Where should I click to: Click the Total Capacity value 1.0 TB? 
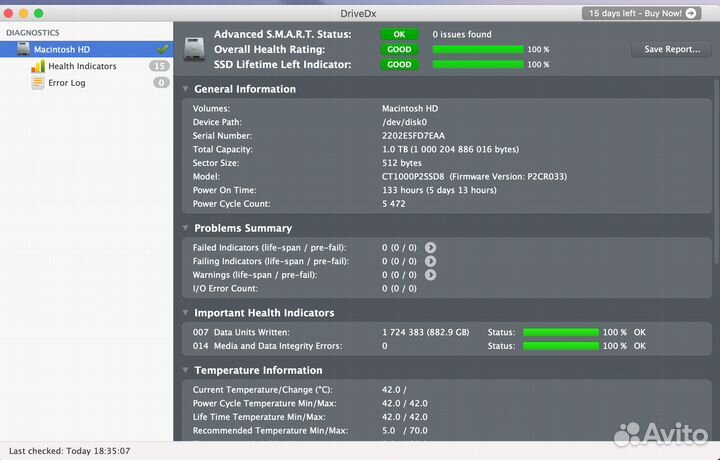pyautogui.click(x=450, y=150)
